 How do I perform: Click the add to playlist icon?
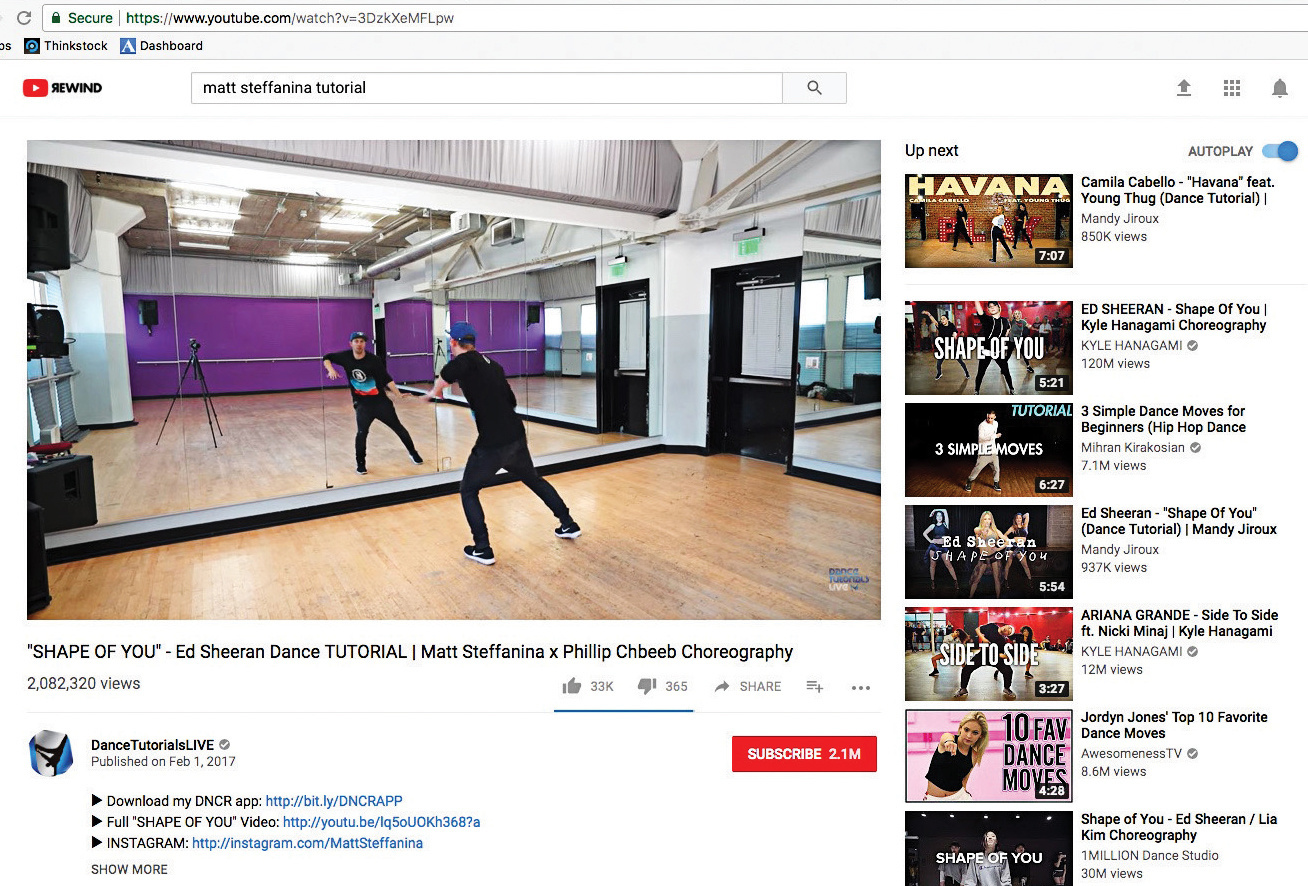815,687
